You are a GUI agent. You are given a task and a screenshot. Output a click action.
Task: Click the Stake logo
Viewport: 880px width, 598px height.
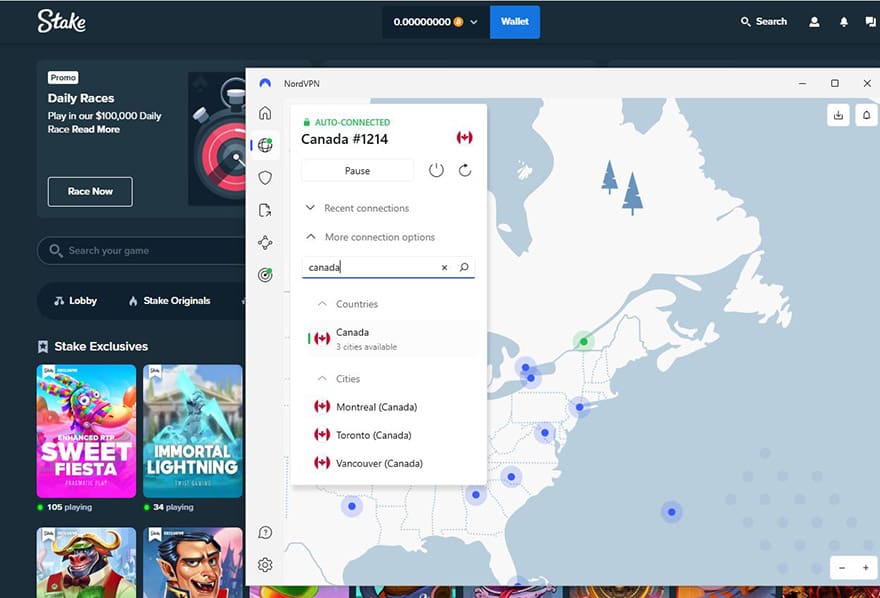(61, 21)
